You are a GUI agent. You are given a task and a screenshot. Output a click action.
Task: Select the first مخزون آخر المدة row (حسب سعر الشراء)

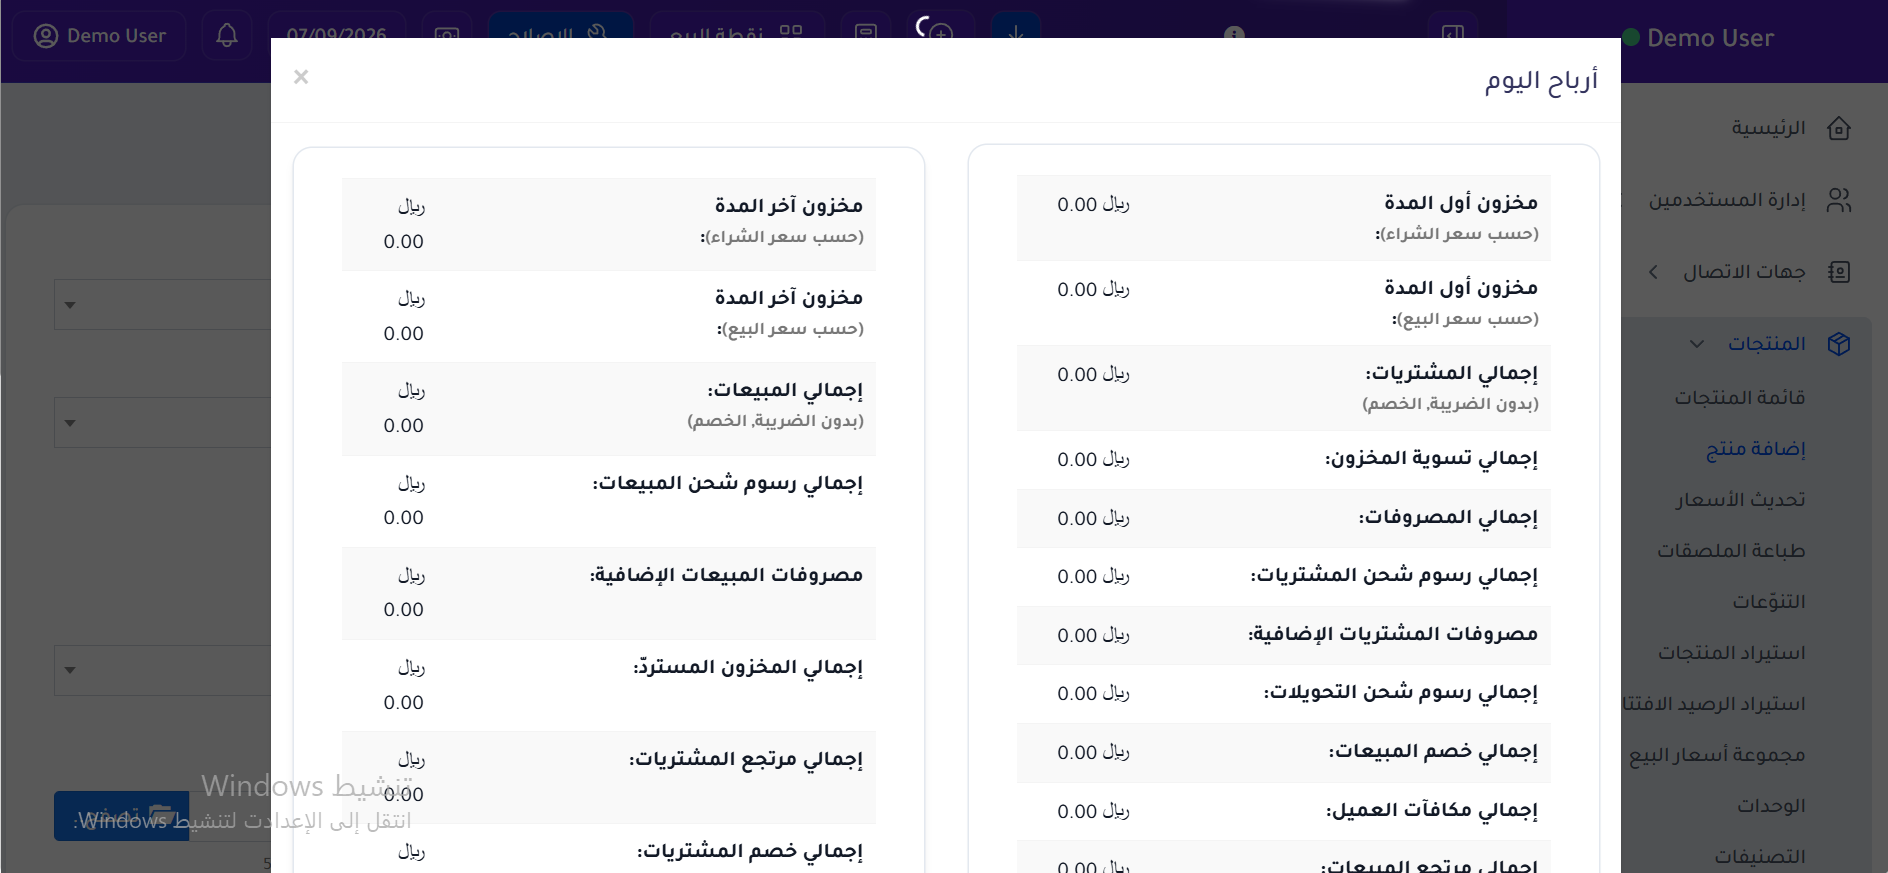(609, 225)
